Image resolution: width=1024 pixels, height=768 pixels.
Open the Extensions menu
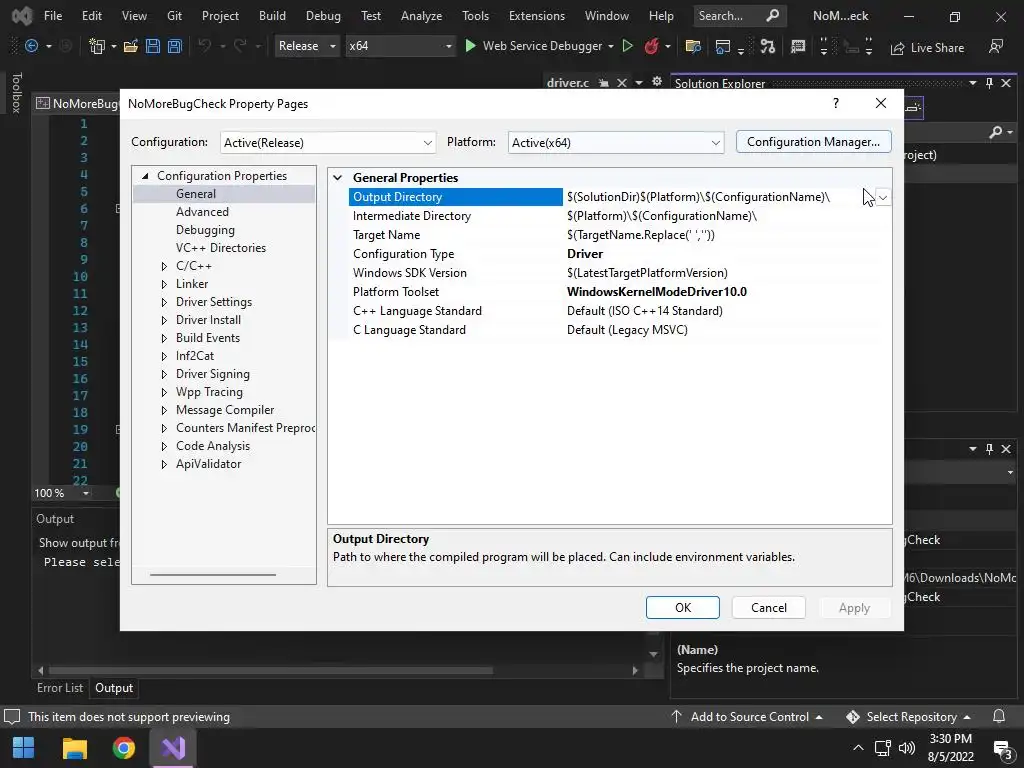click(x=537, y=16)
